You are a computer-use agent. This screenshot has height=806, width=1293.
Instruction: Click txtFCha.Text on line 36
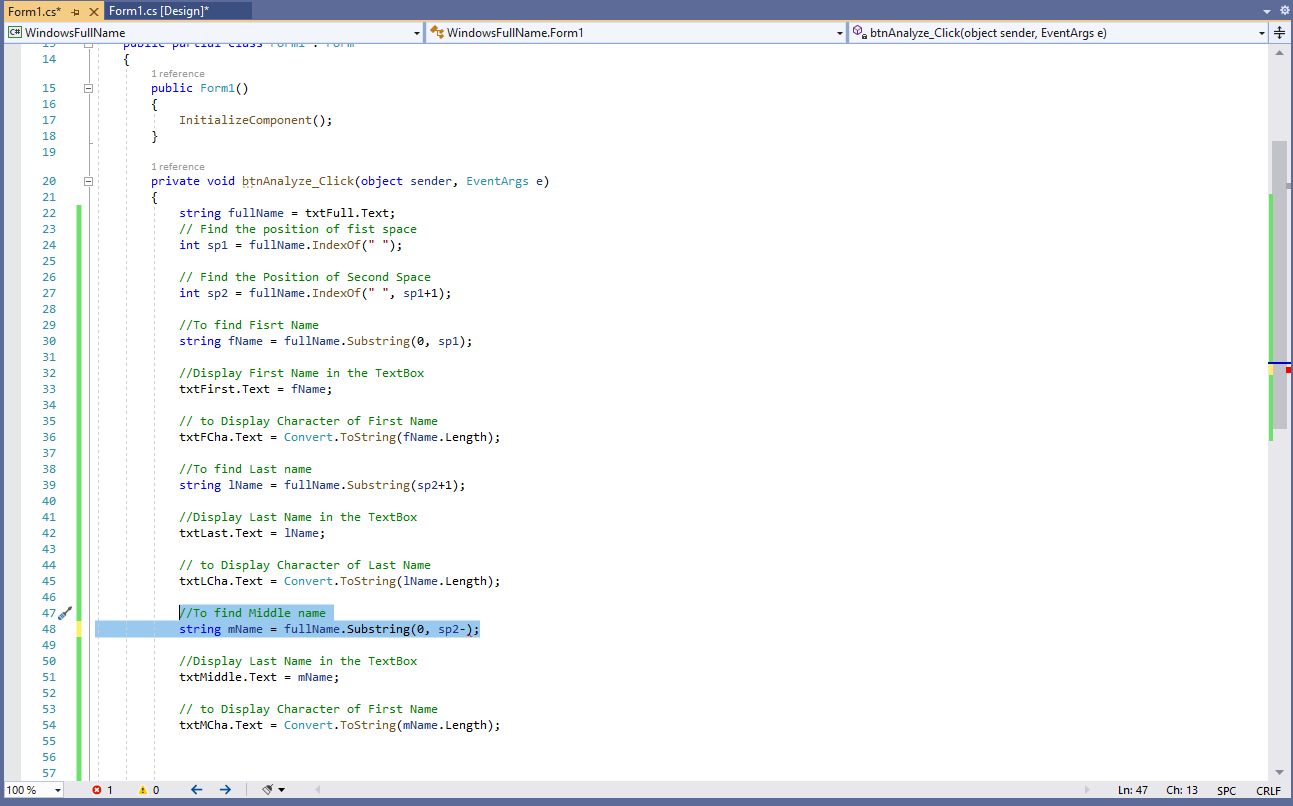coord(221,437)
